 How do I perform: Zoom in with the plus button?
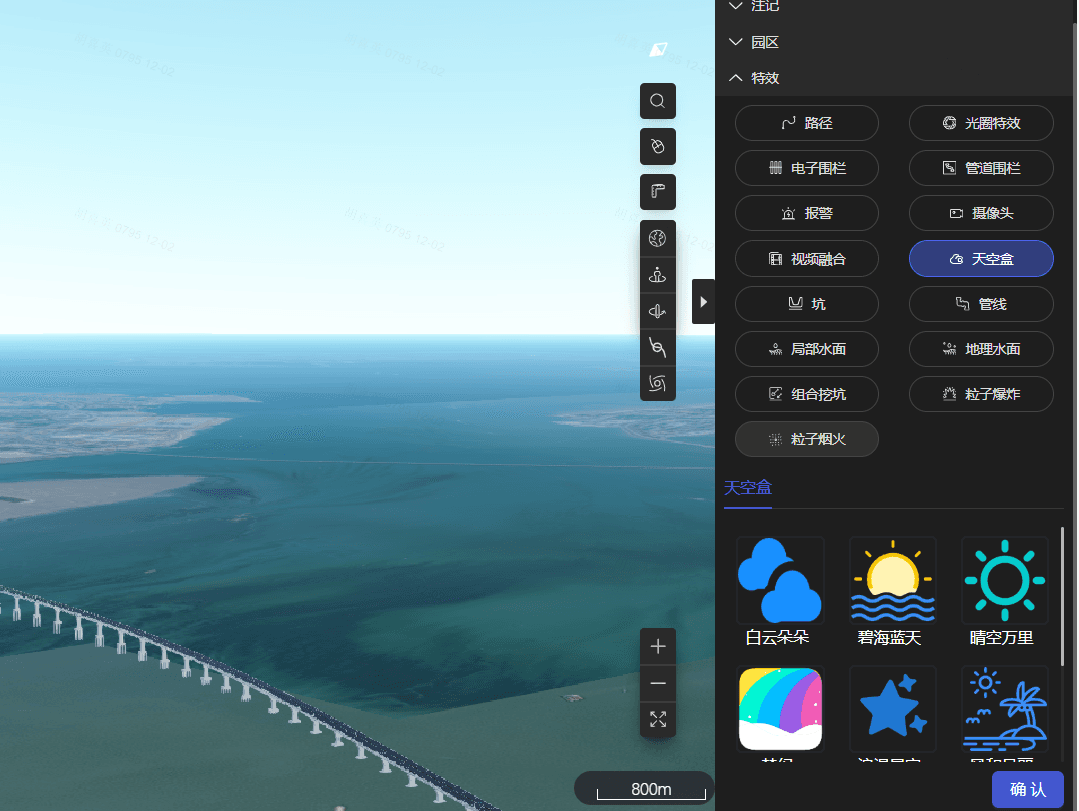click(657, 647)
